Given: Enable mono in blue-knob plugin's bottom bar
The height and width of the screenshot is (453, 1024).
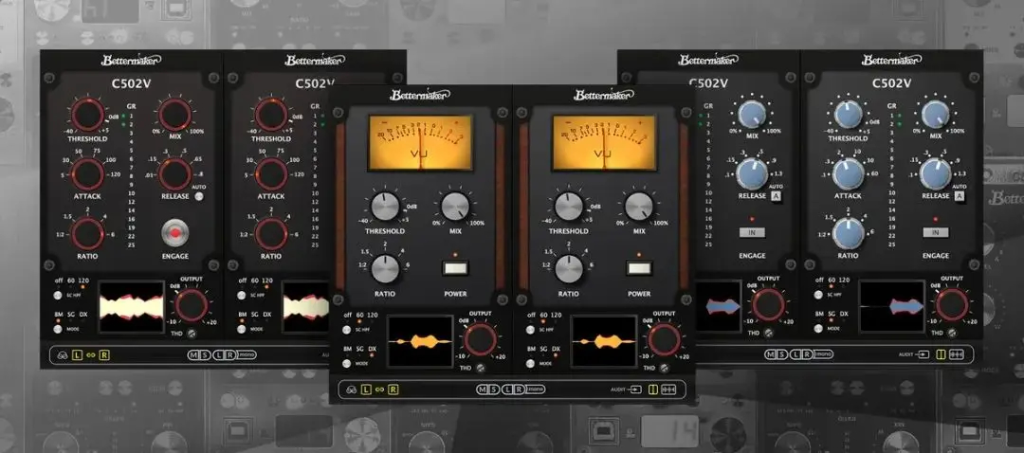Looking at the screenshot, I should [824, 354].
